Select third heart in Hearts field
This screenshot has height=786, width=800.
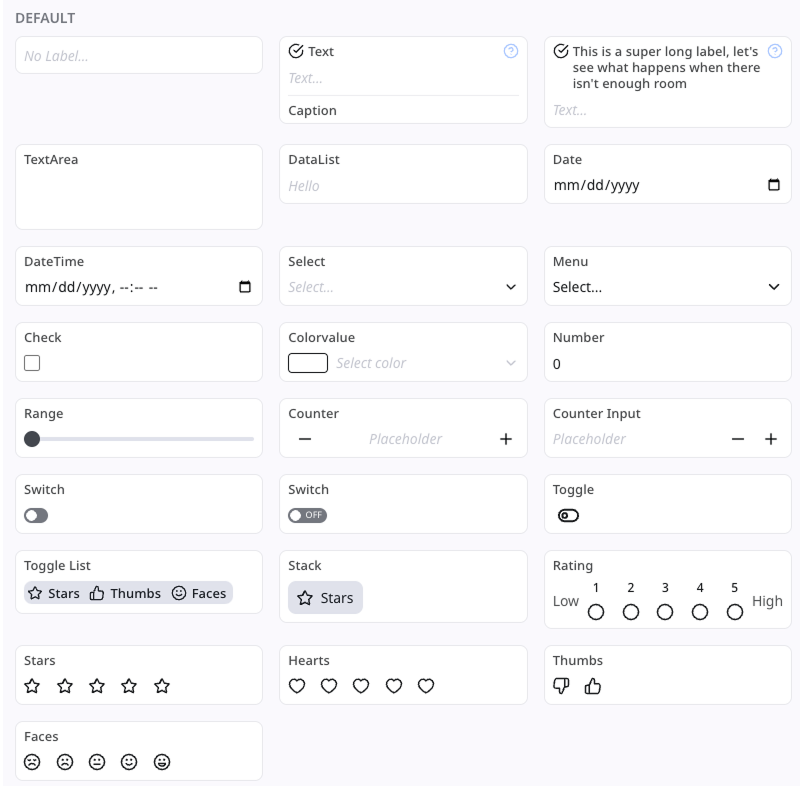pos(361,686)
